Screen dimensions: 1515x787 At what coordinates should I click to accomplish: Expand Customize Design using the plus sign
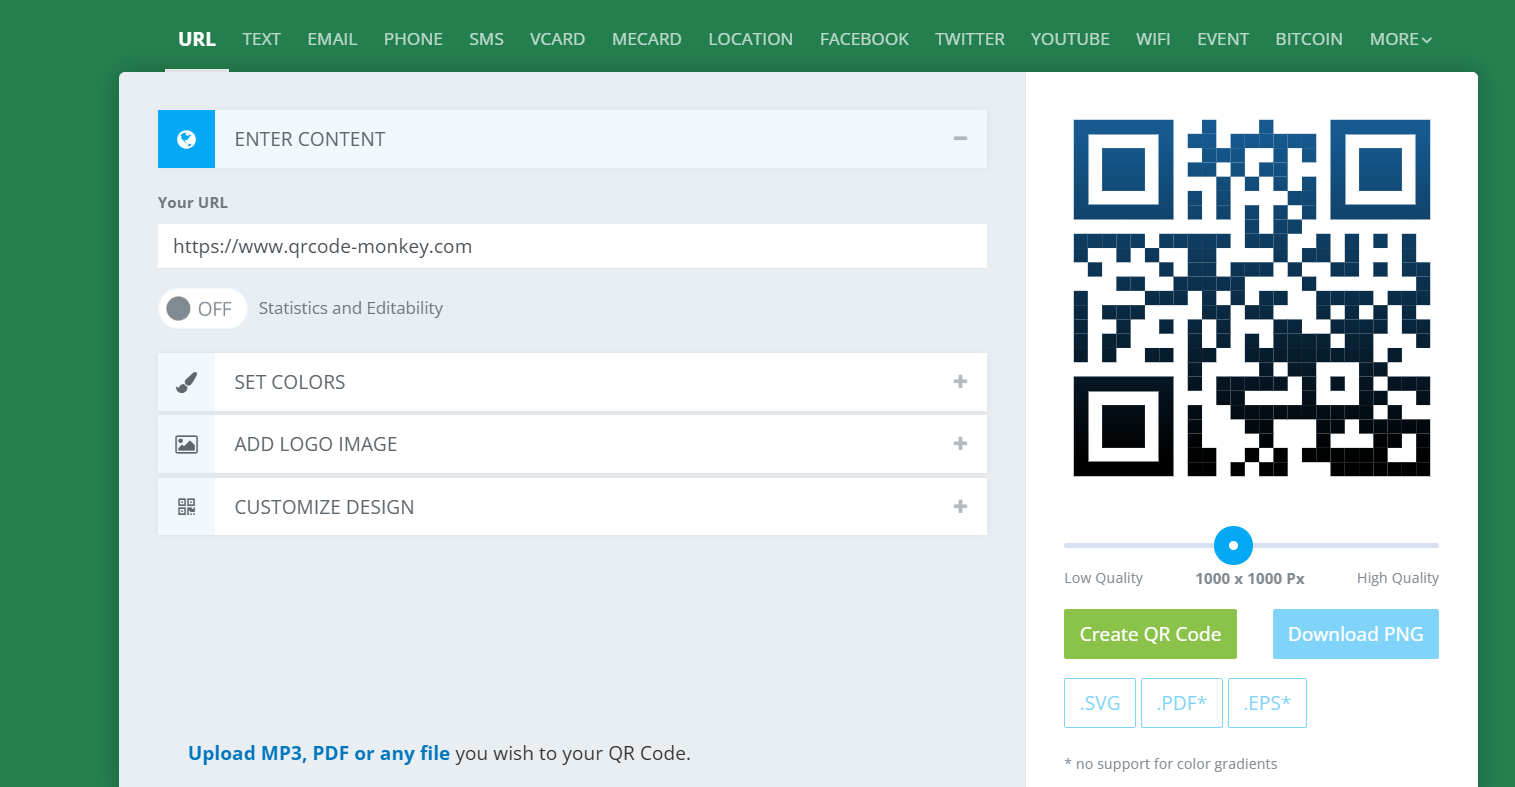[x=960, y=506]
